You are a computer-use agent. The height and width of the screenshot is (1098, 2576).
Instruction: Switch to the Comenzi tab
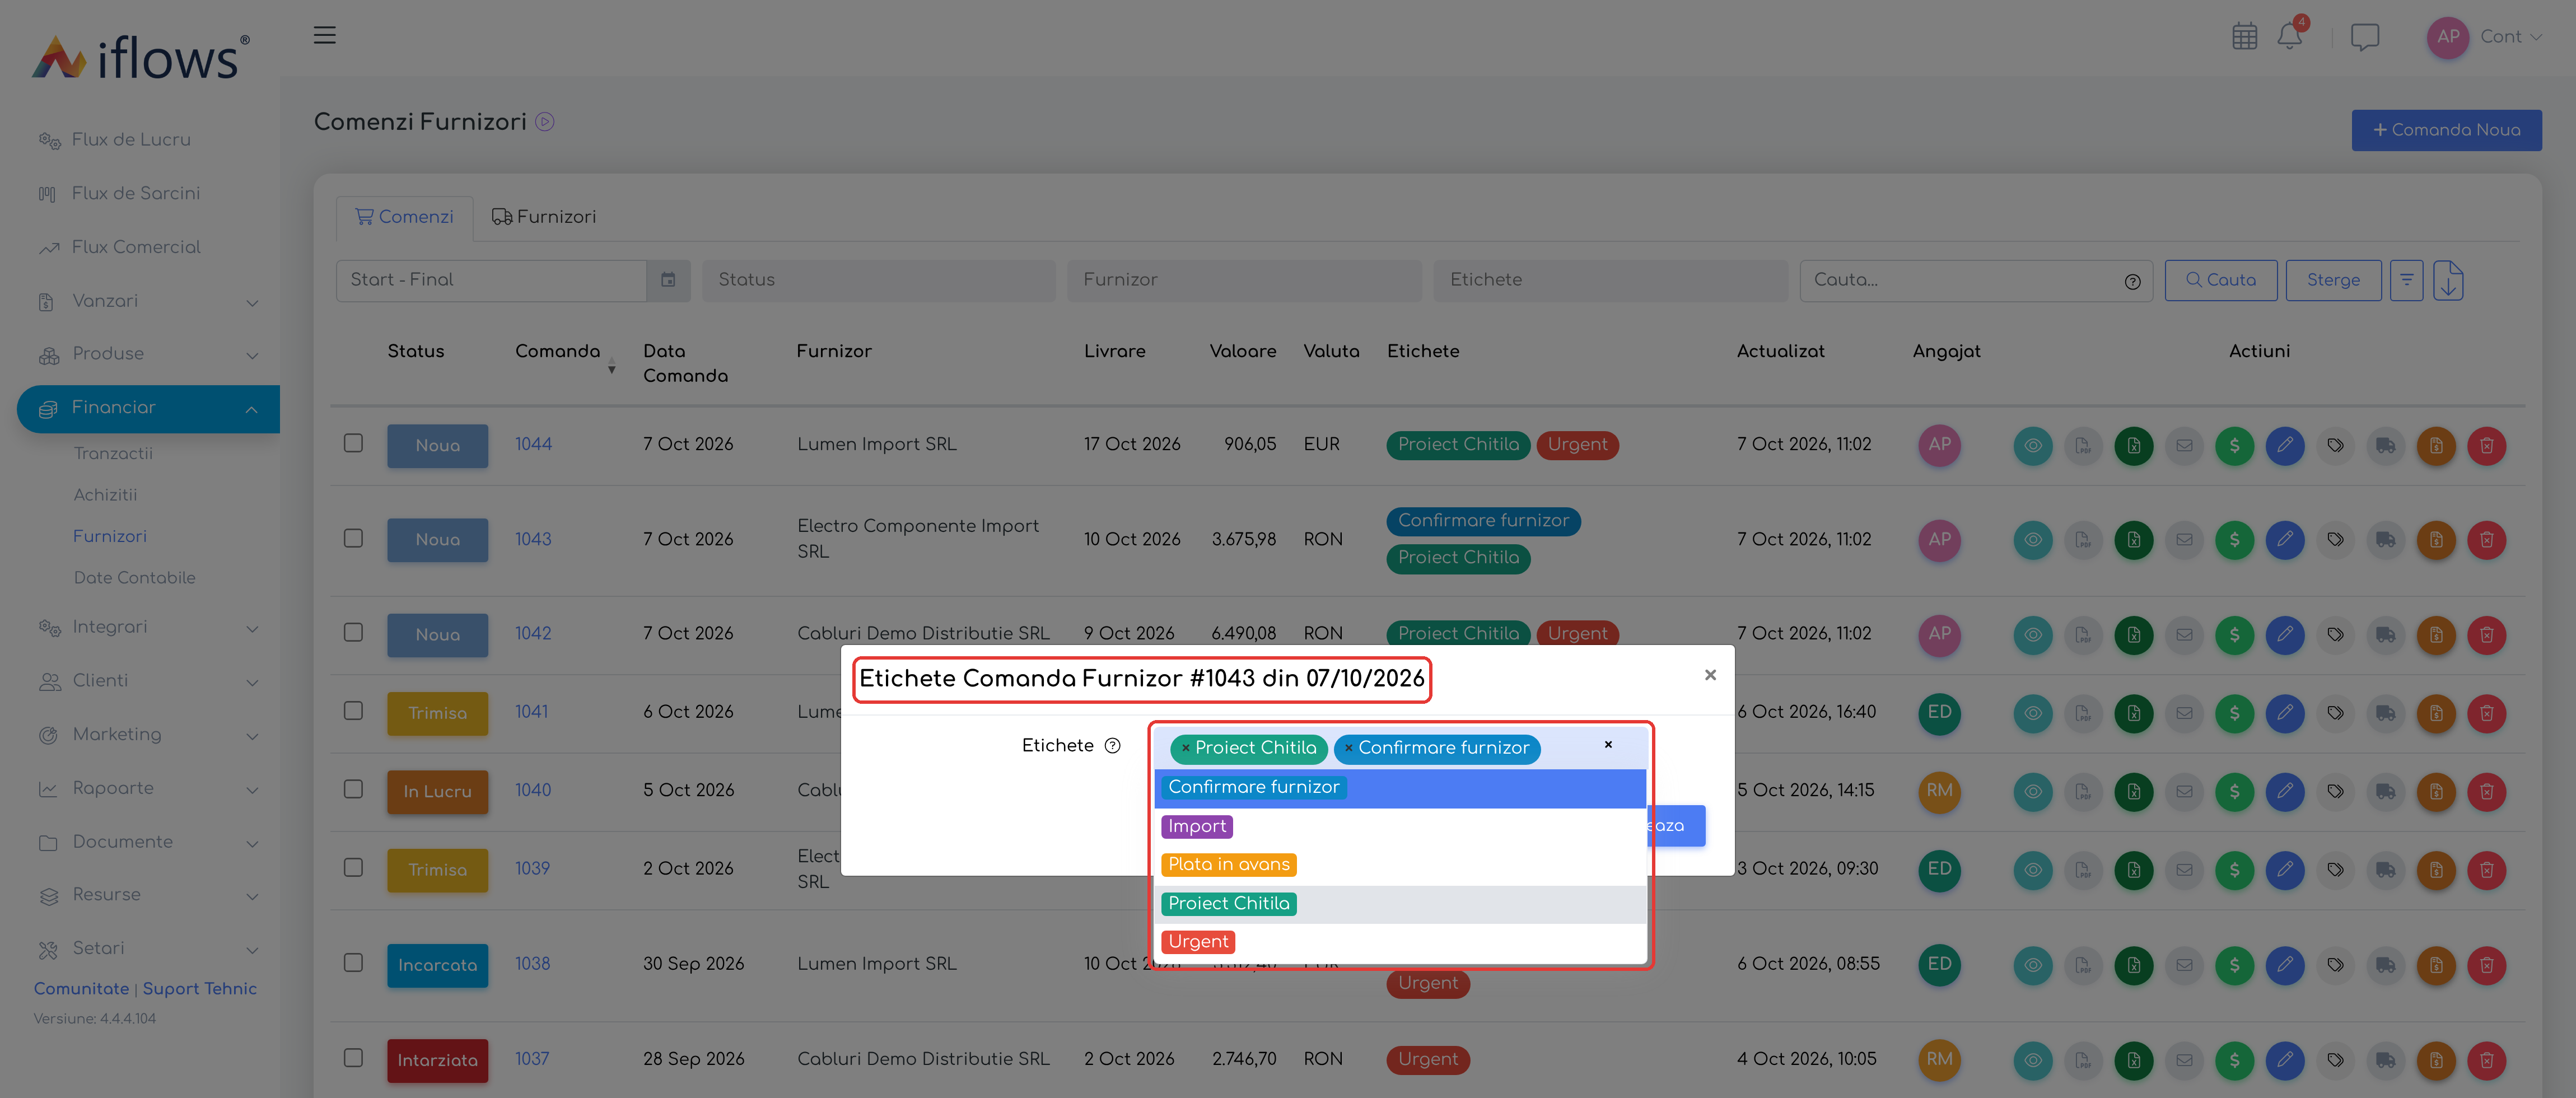point(404,217)
